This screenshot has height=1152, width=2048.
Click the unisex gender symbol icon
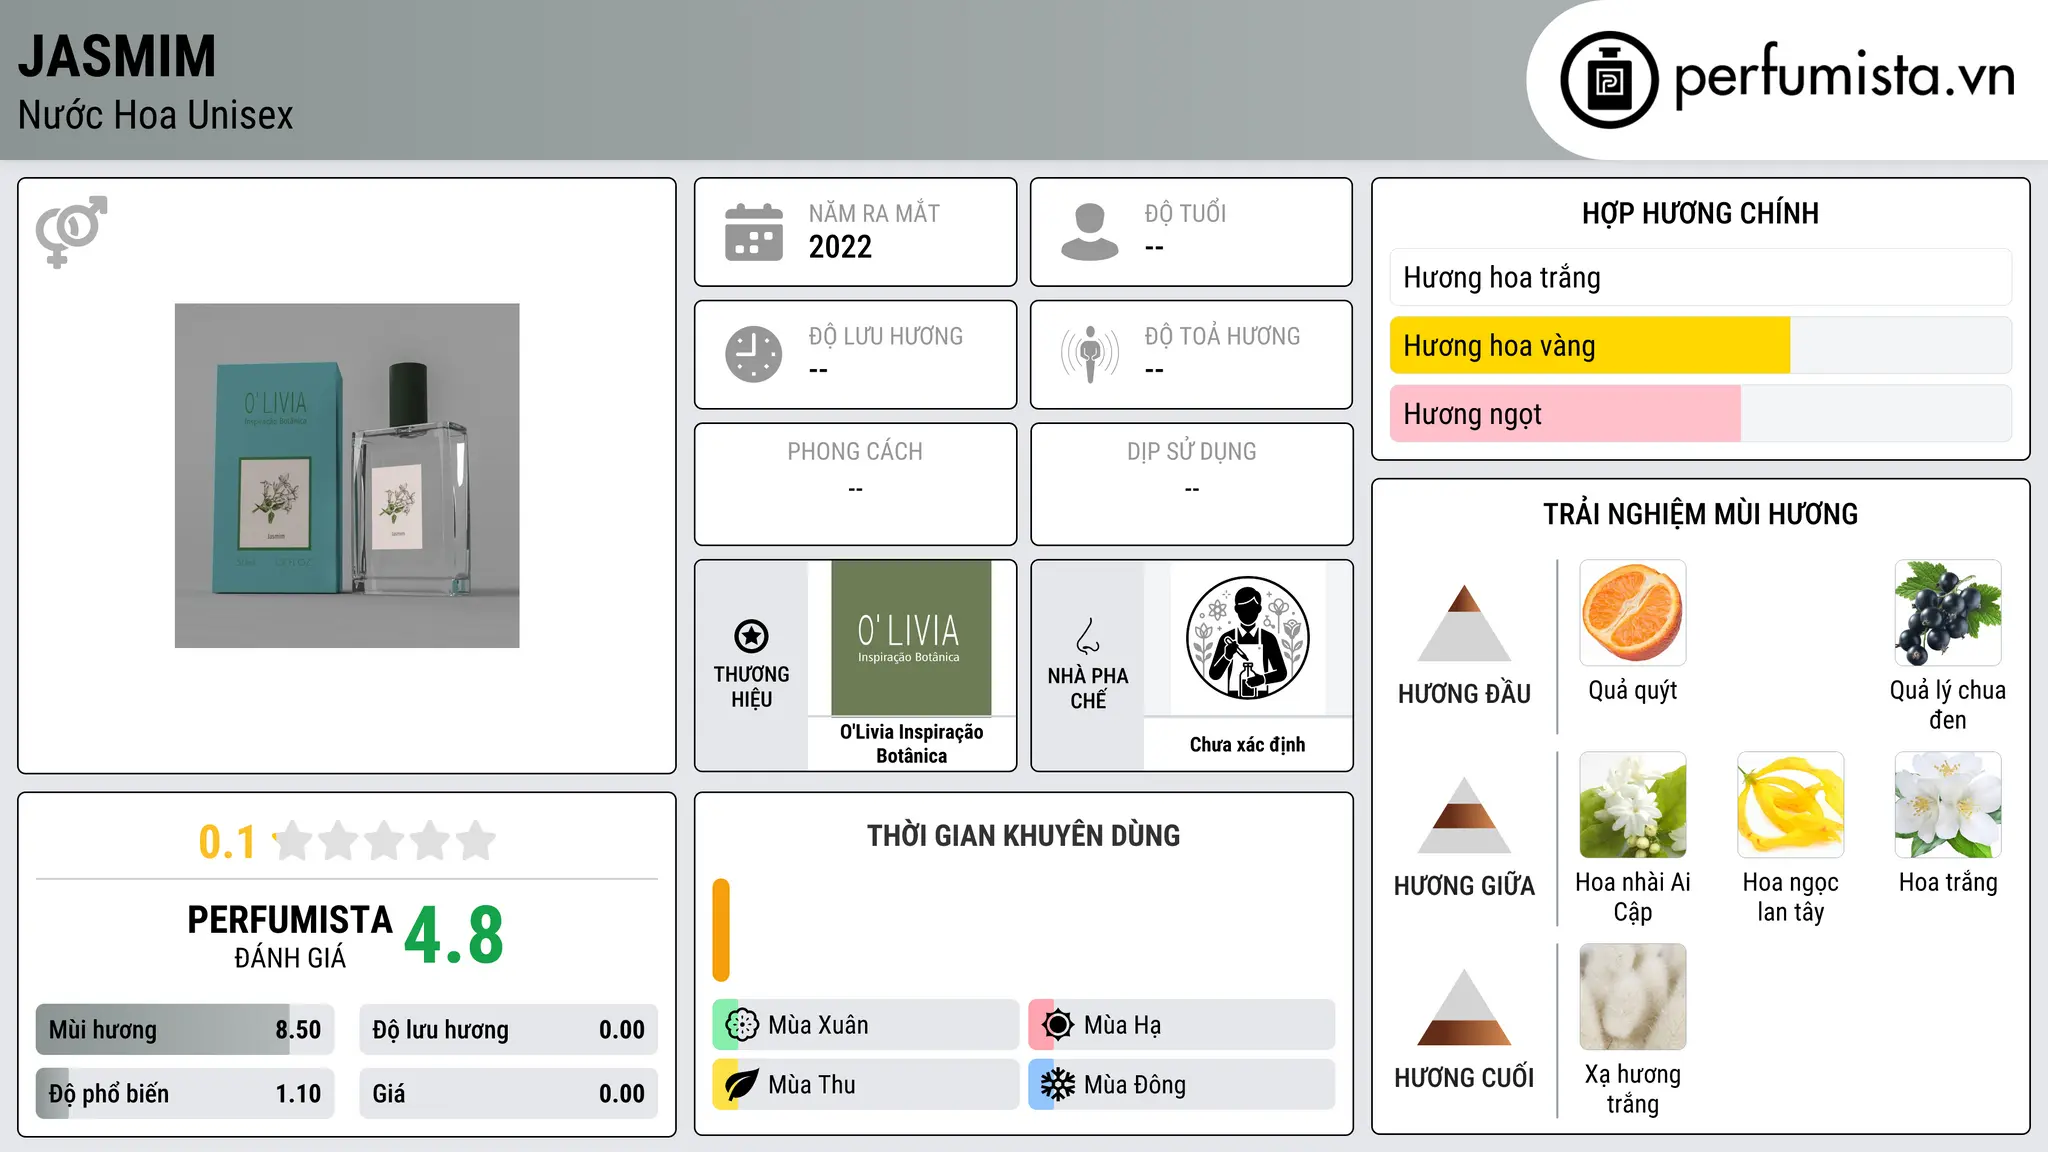coord(71,231)
